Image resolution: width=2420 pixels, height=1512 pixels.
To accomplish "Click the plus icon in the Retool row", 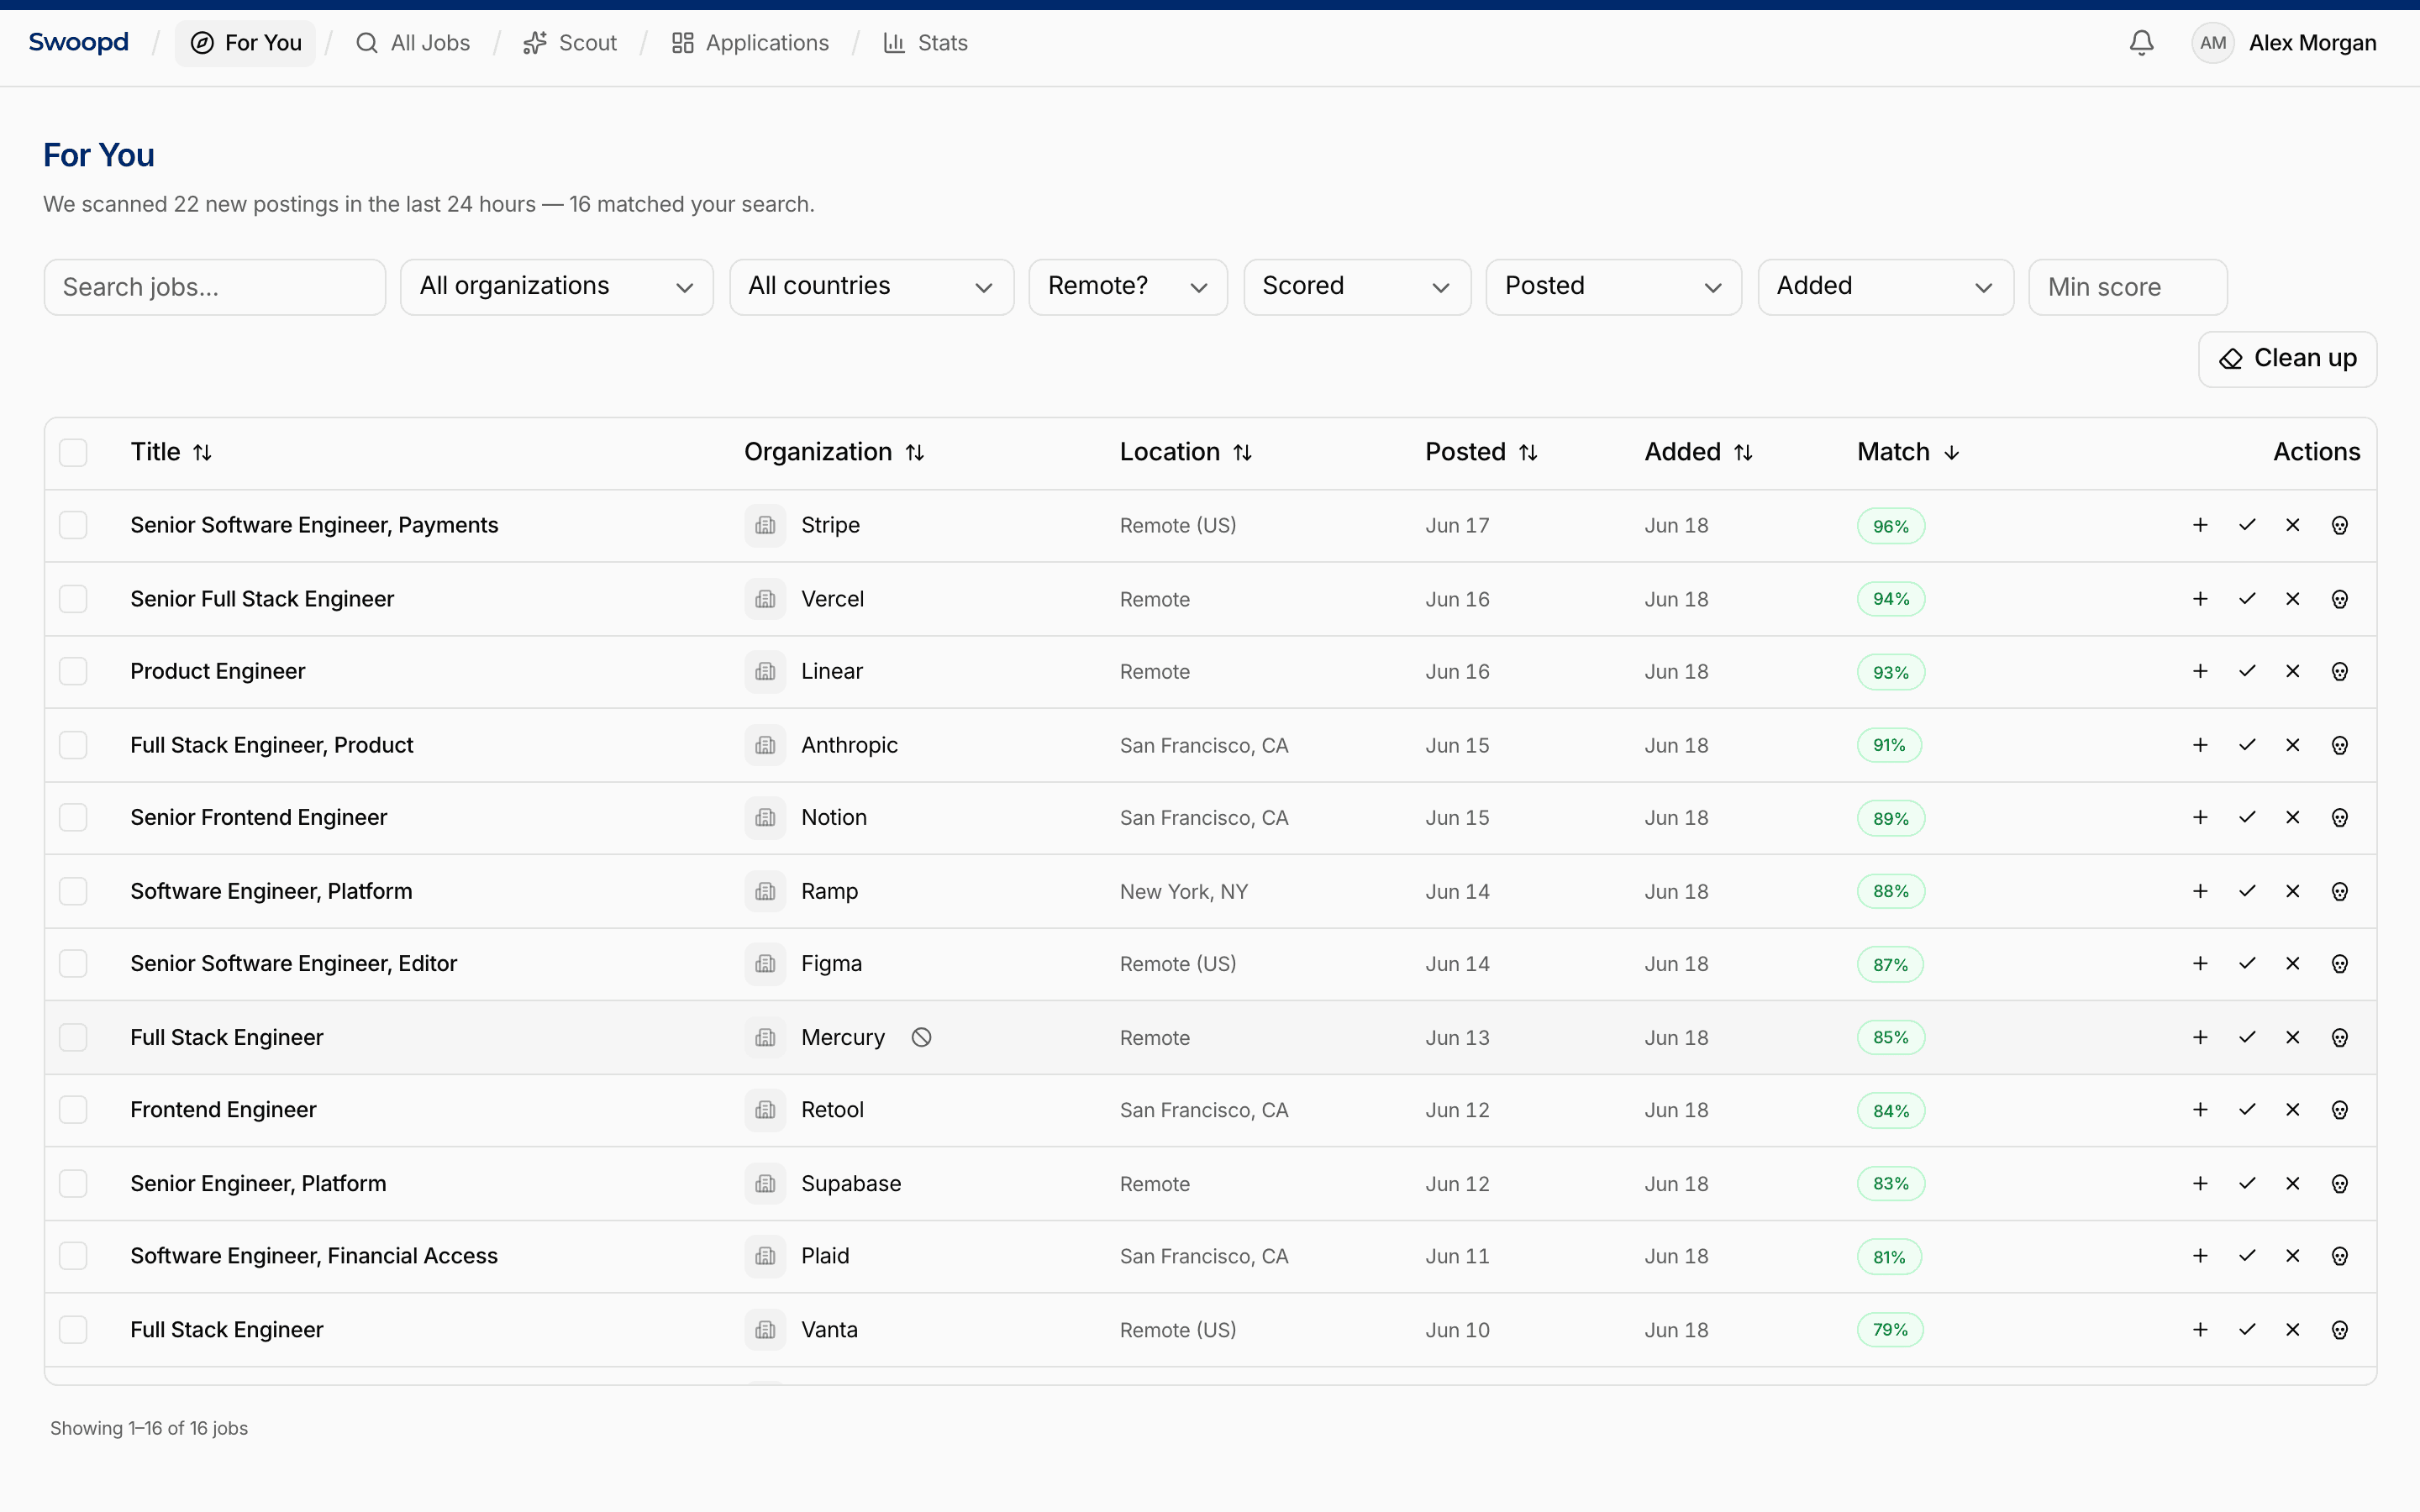I will click(x=2200, y=1109).
